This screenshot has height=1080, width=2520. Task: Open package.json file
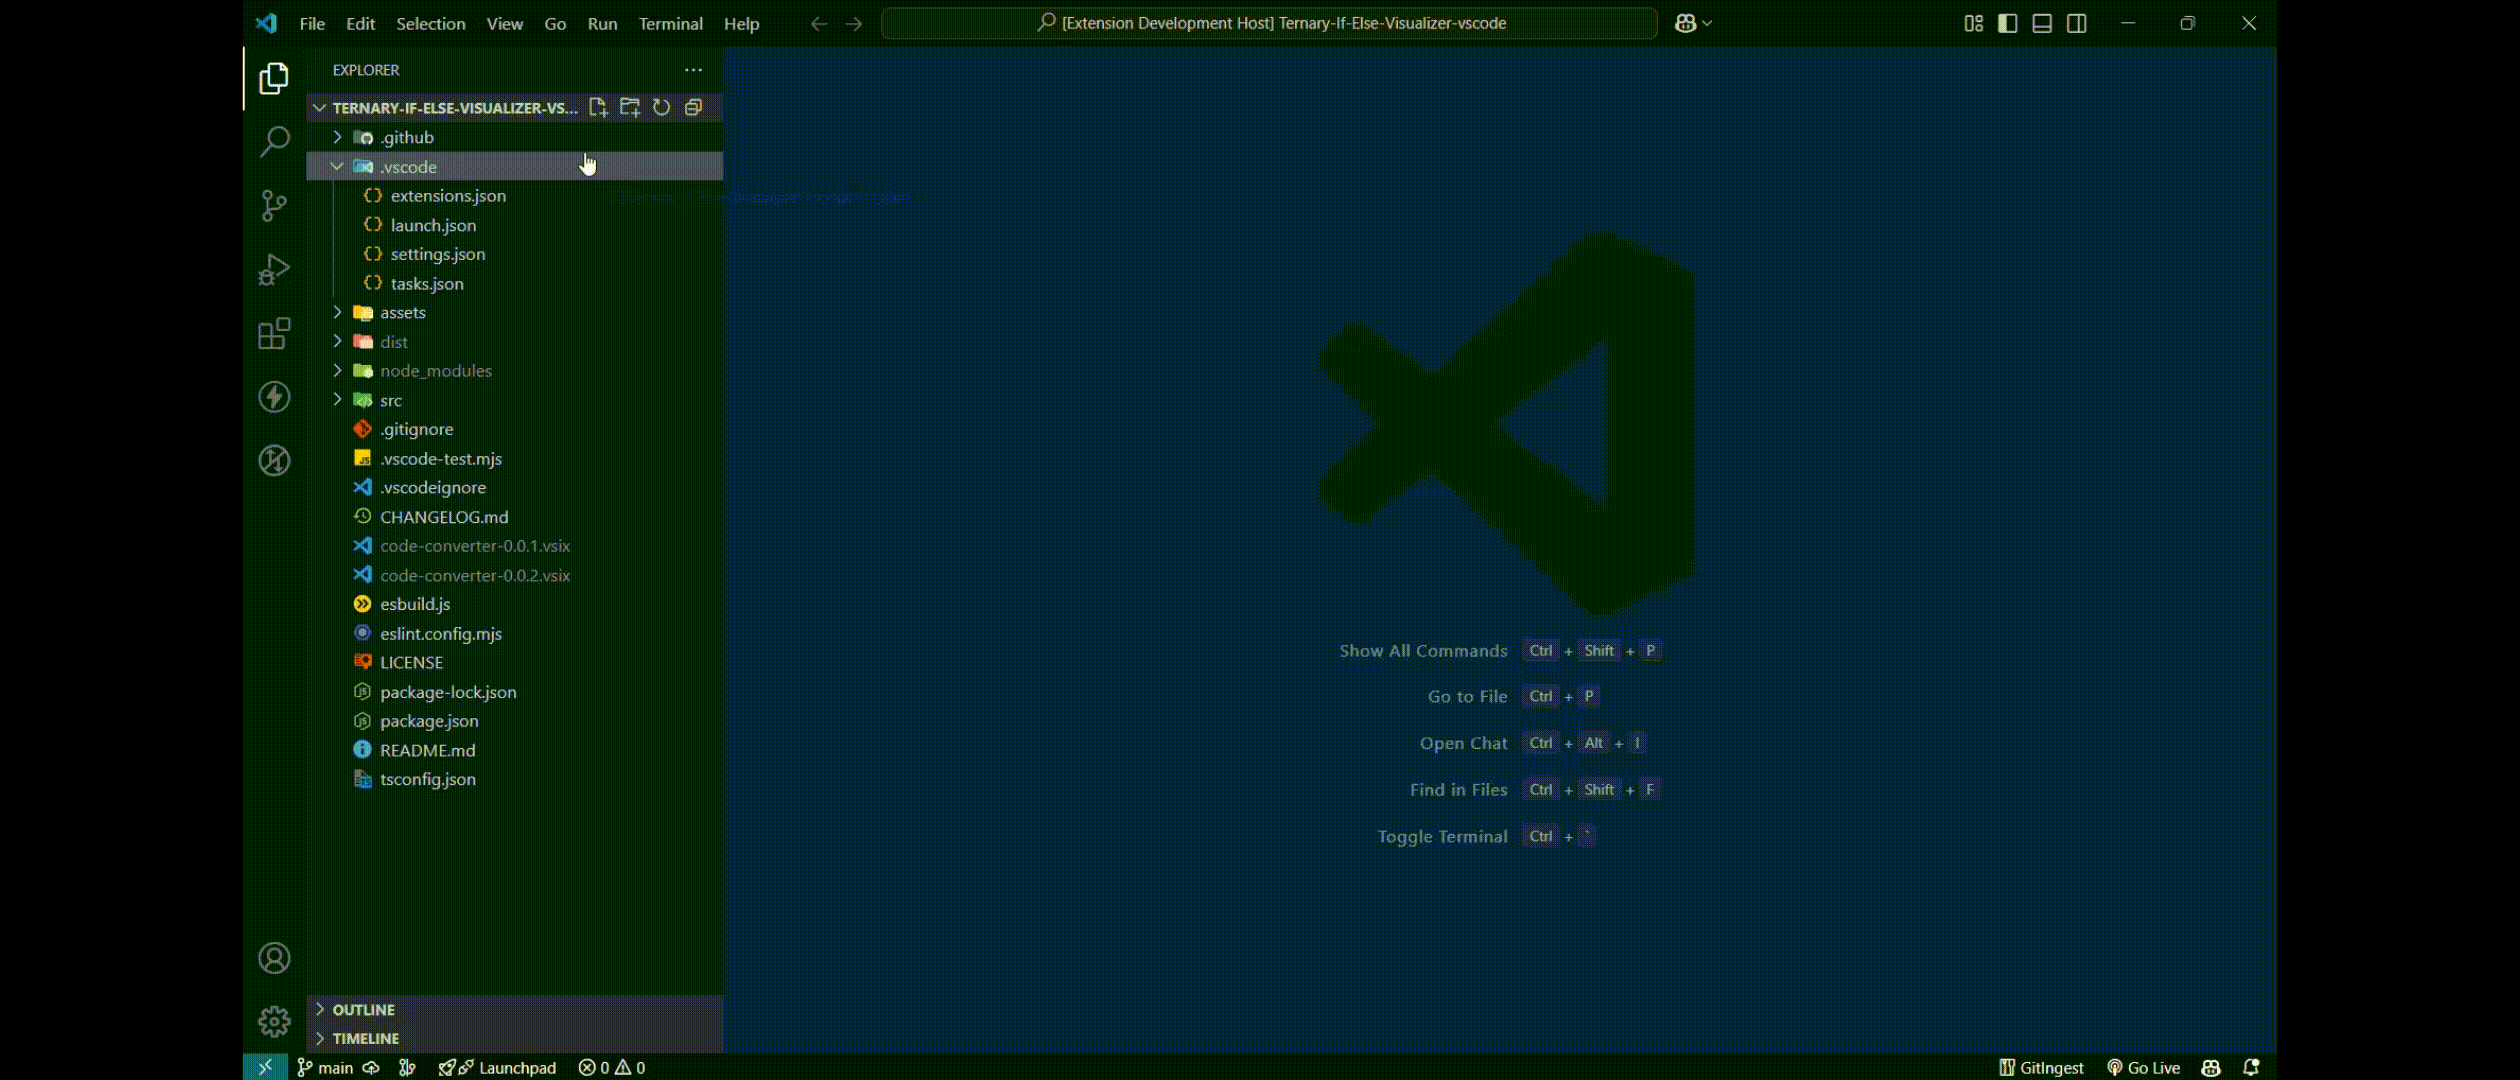(x=514, y=720)
